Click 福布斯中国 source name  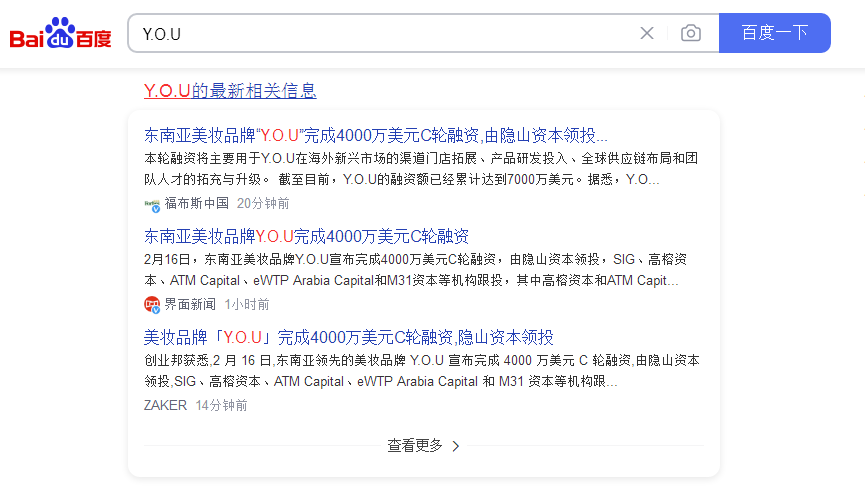[196, 203]
